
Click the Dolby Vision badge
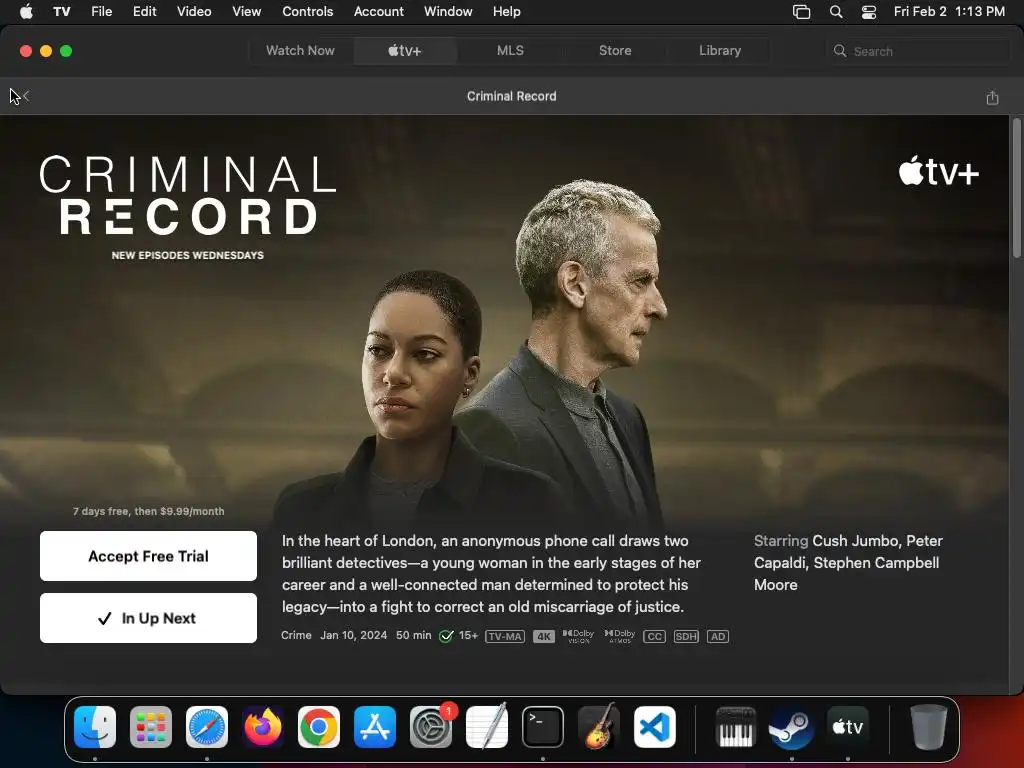click(x=578, y=636)
